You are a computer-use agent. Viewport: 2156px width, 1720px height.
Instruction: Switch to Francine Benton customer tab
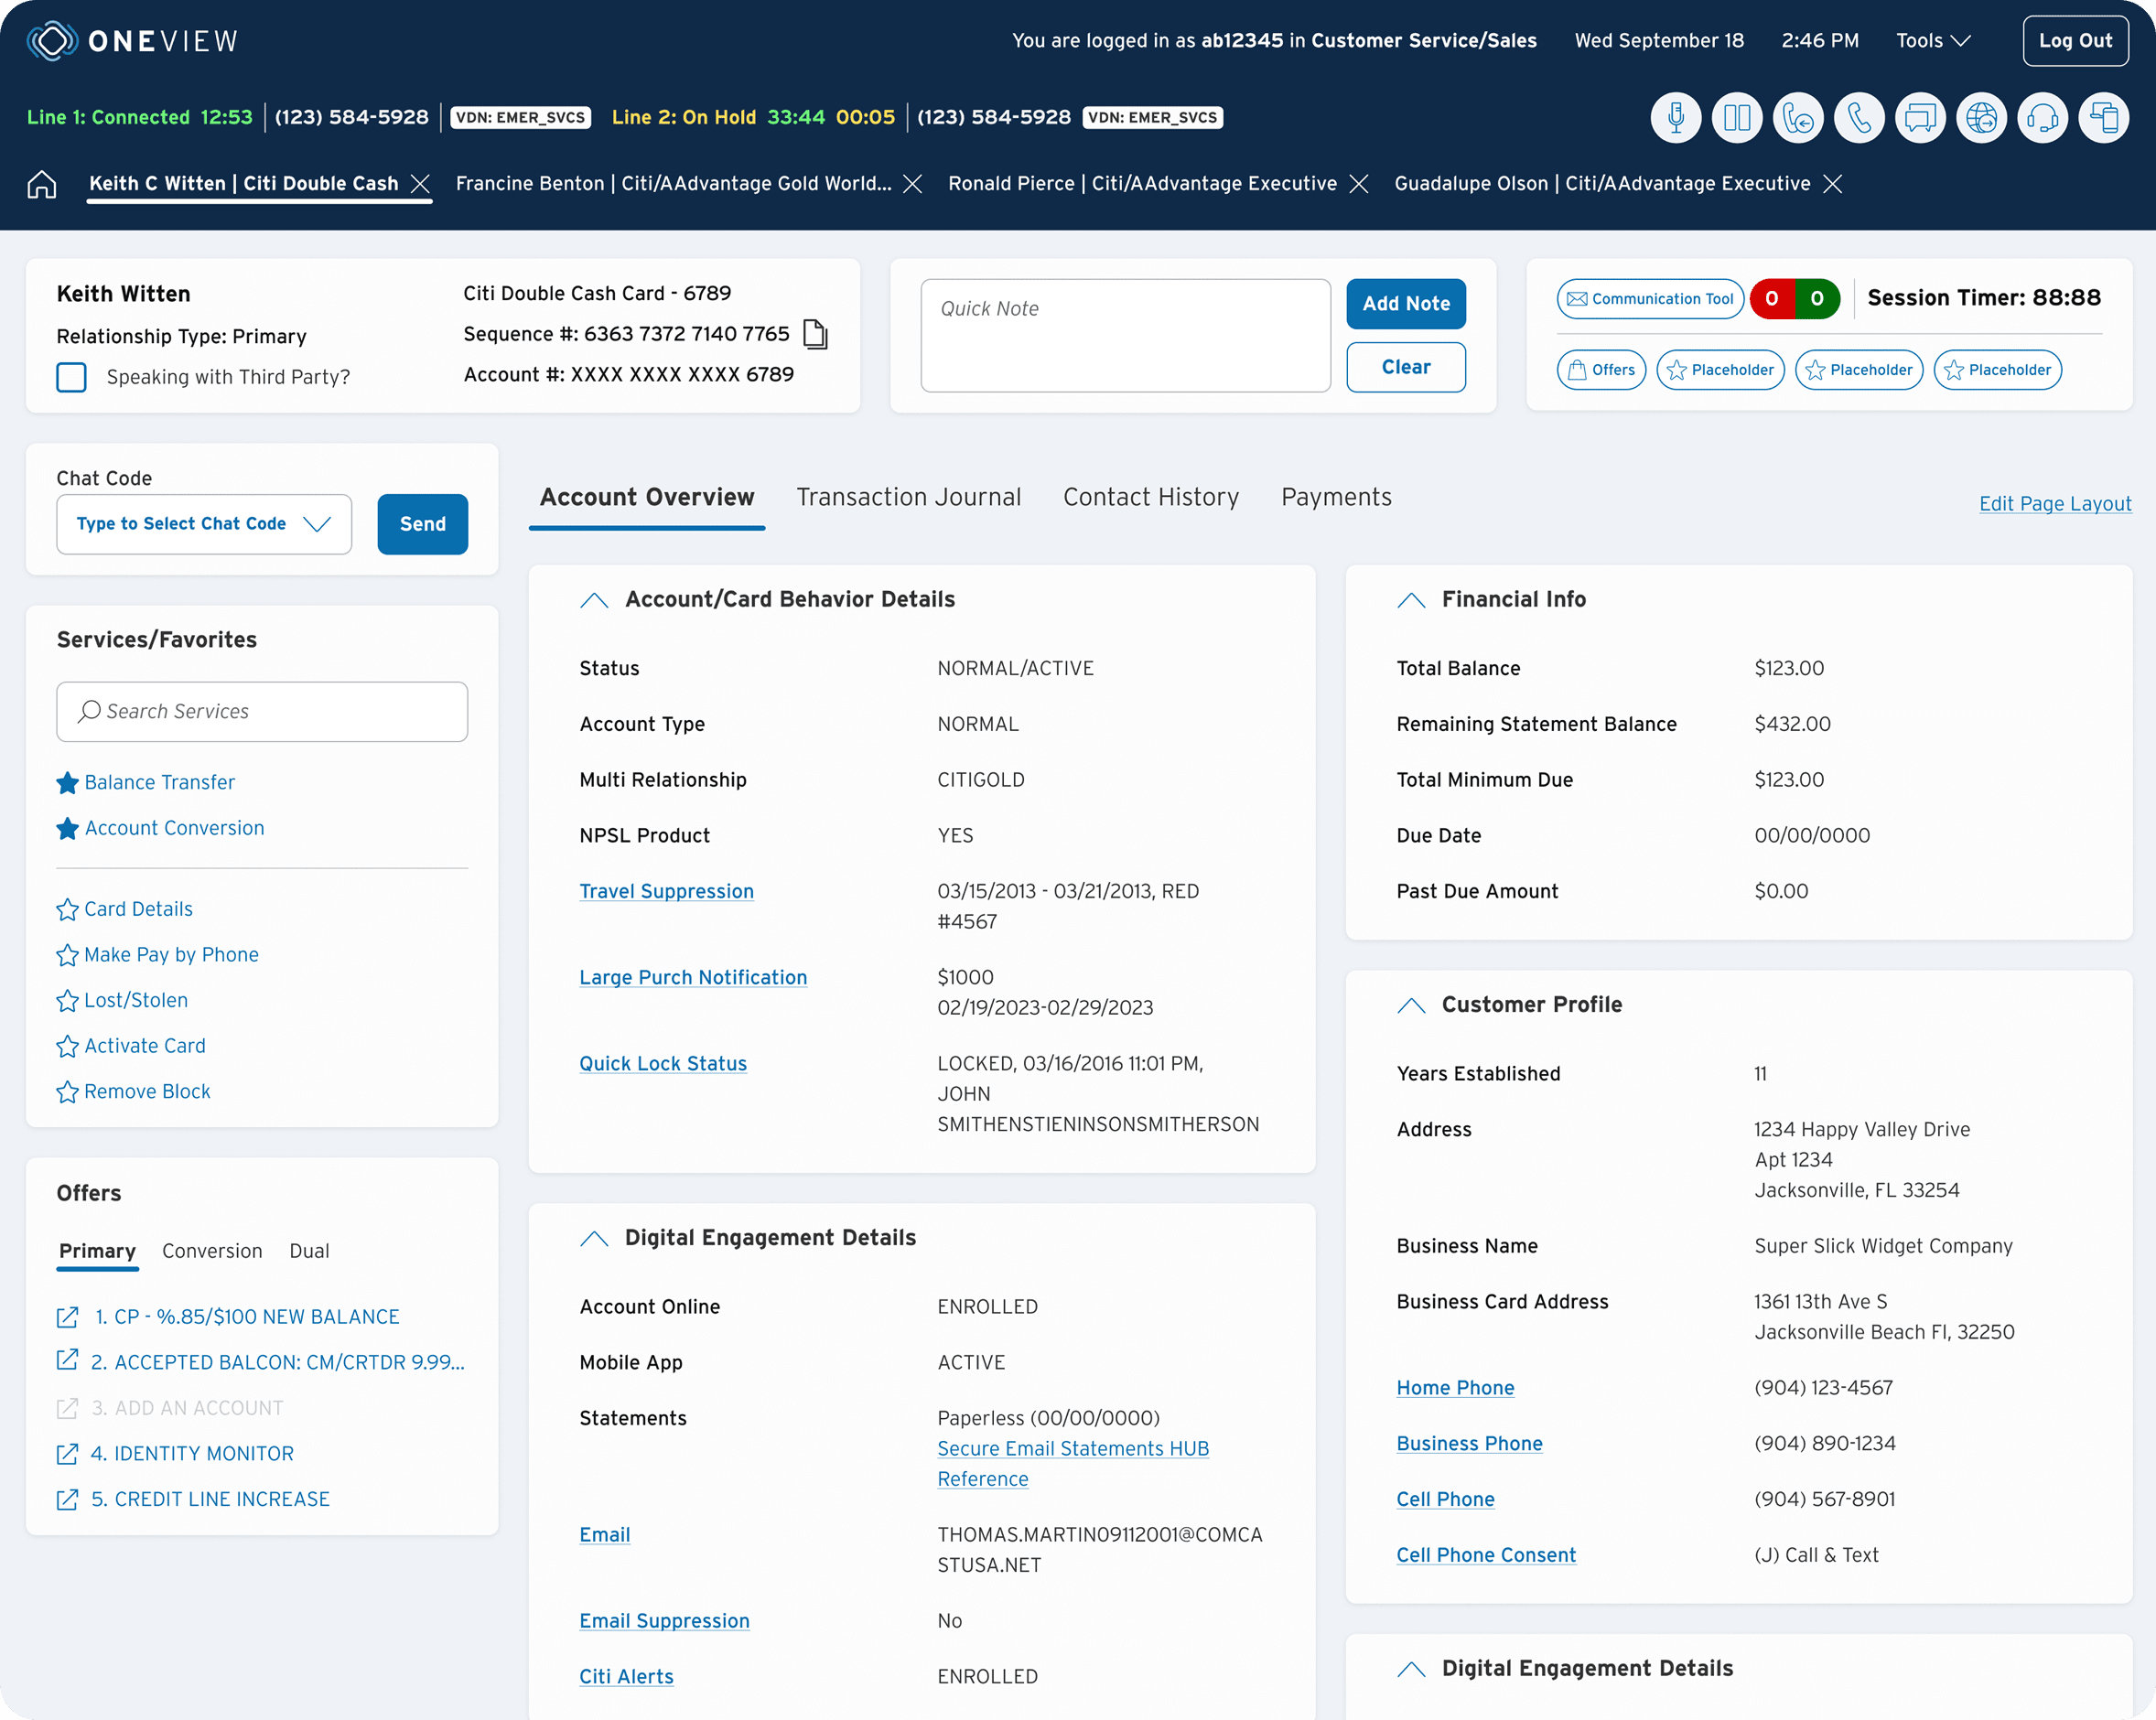673,184
